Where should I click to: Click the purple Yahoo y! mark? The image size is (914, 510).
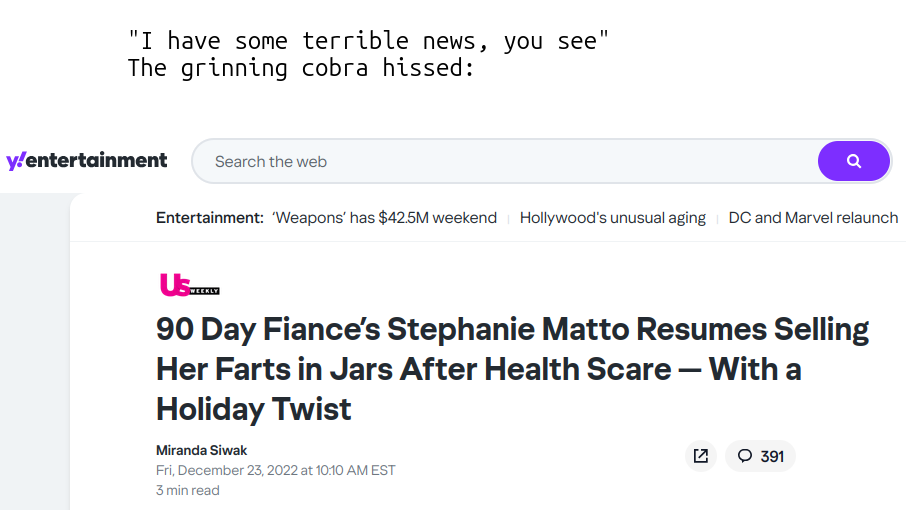(16, 160)
